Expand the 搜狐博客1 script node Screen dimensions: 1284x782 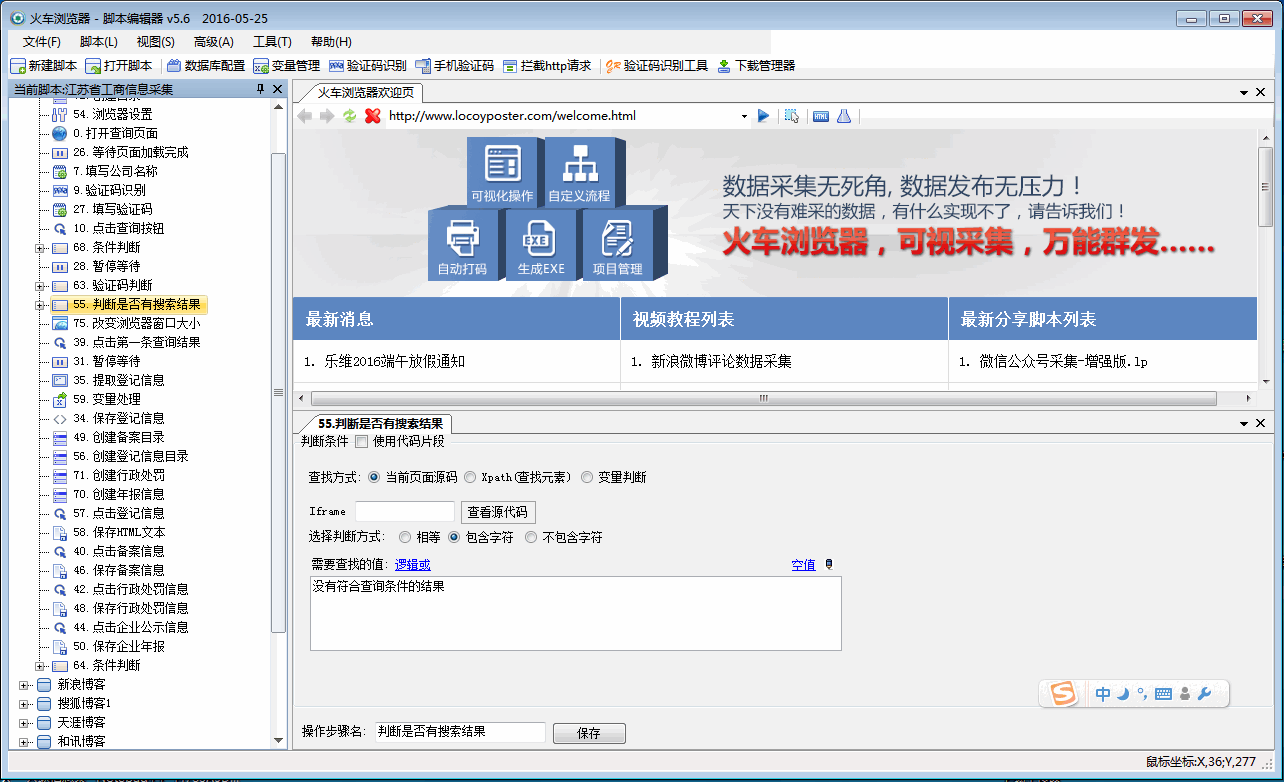[24, 704]
